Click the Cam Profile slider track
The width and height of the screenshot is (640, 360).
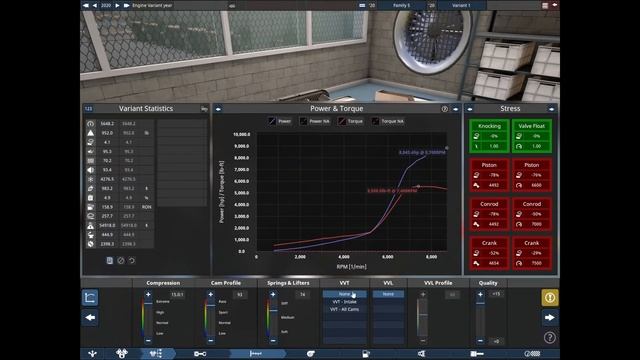(211, 318)
